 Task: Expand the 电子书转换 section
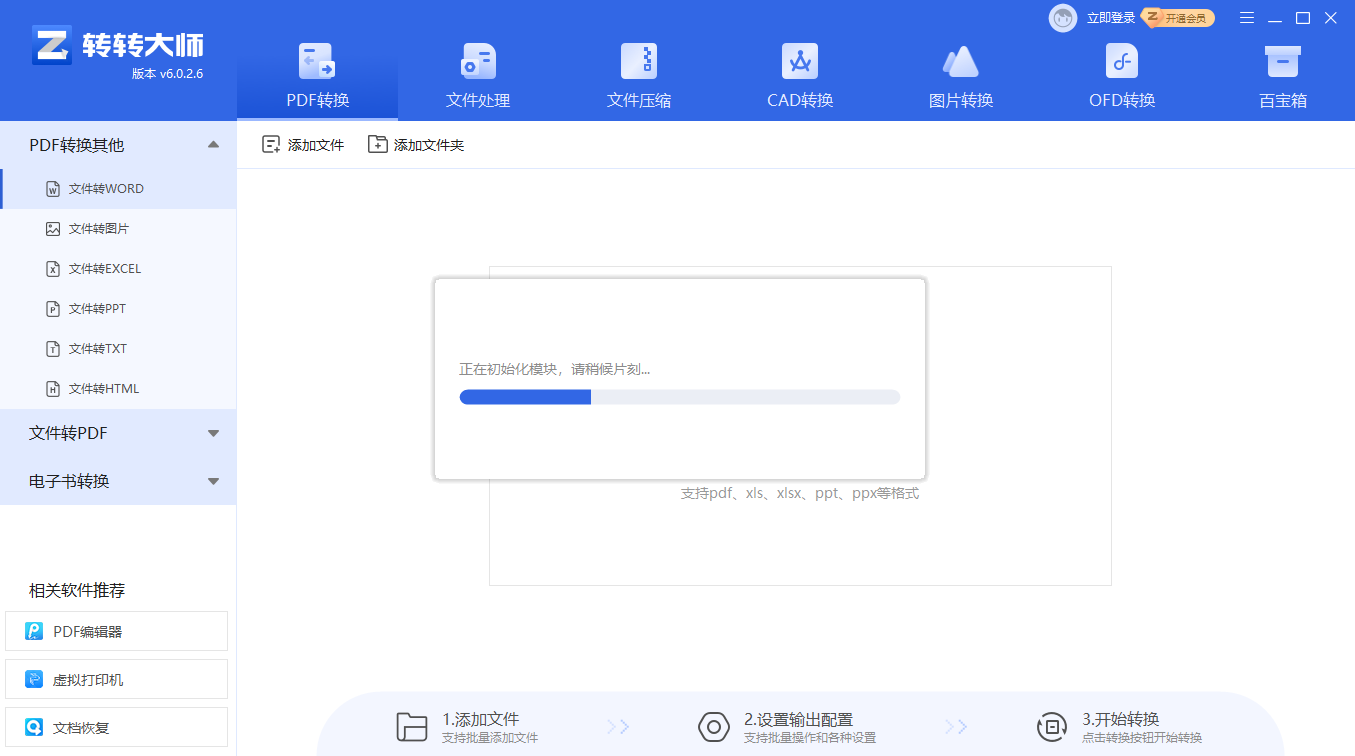[118, 481]
